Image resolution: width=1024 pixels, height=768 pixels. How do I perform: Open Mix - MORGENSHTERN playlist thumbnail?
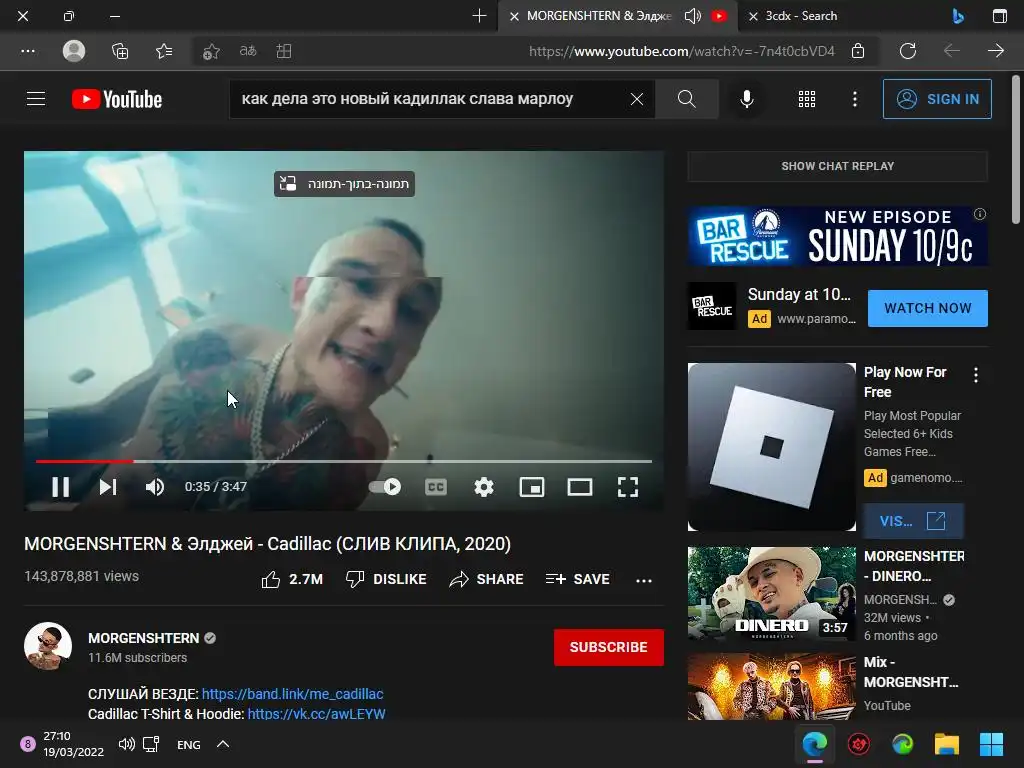(772, 686)
